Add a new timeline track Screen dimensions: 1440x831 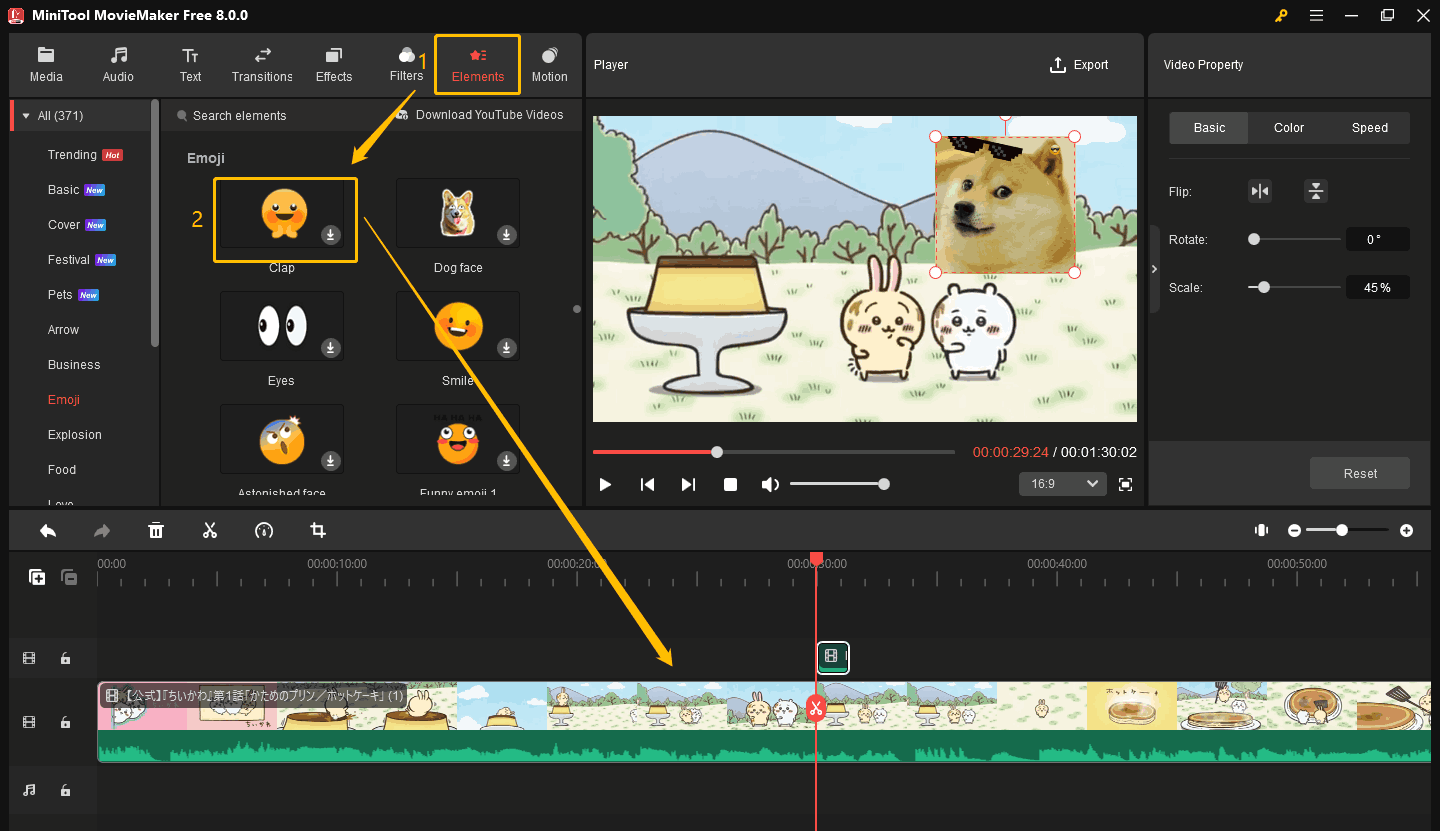tap(37, 577)
